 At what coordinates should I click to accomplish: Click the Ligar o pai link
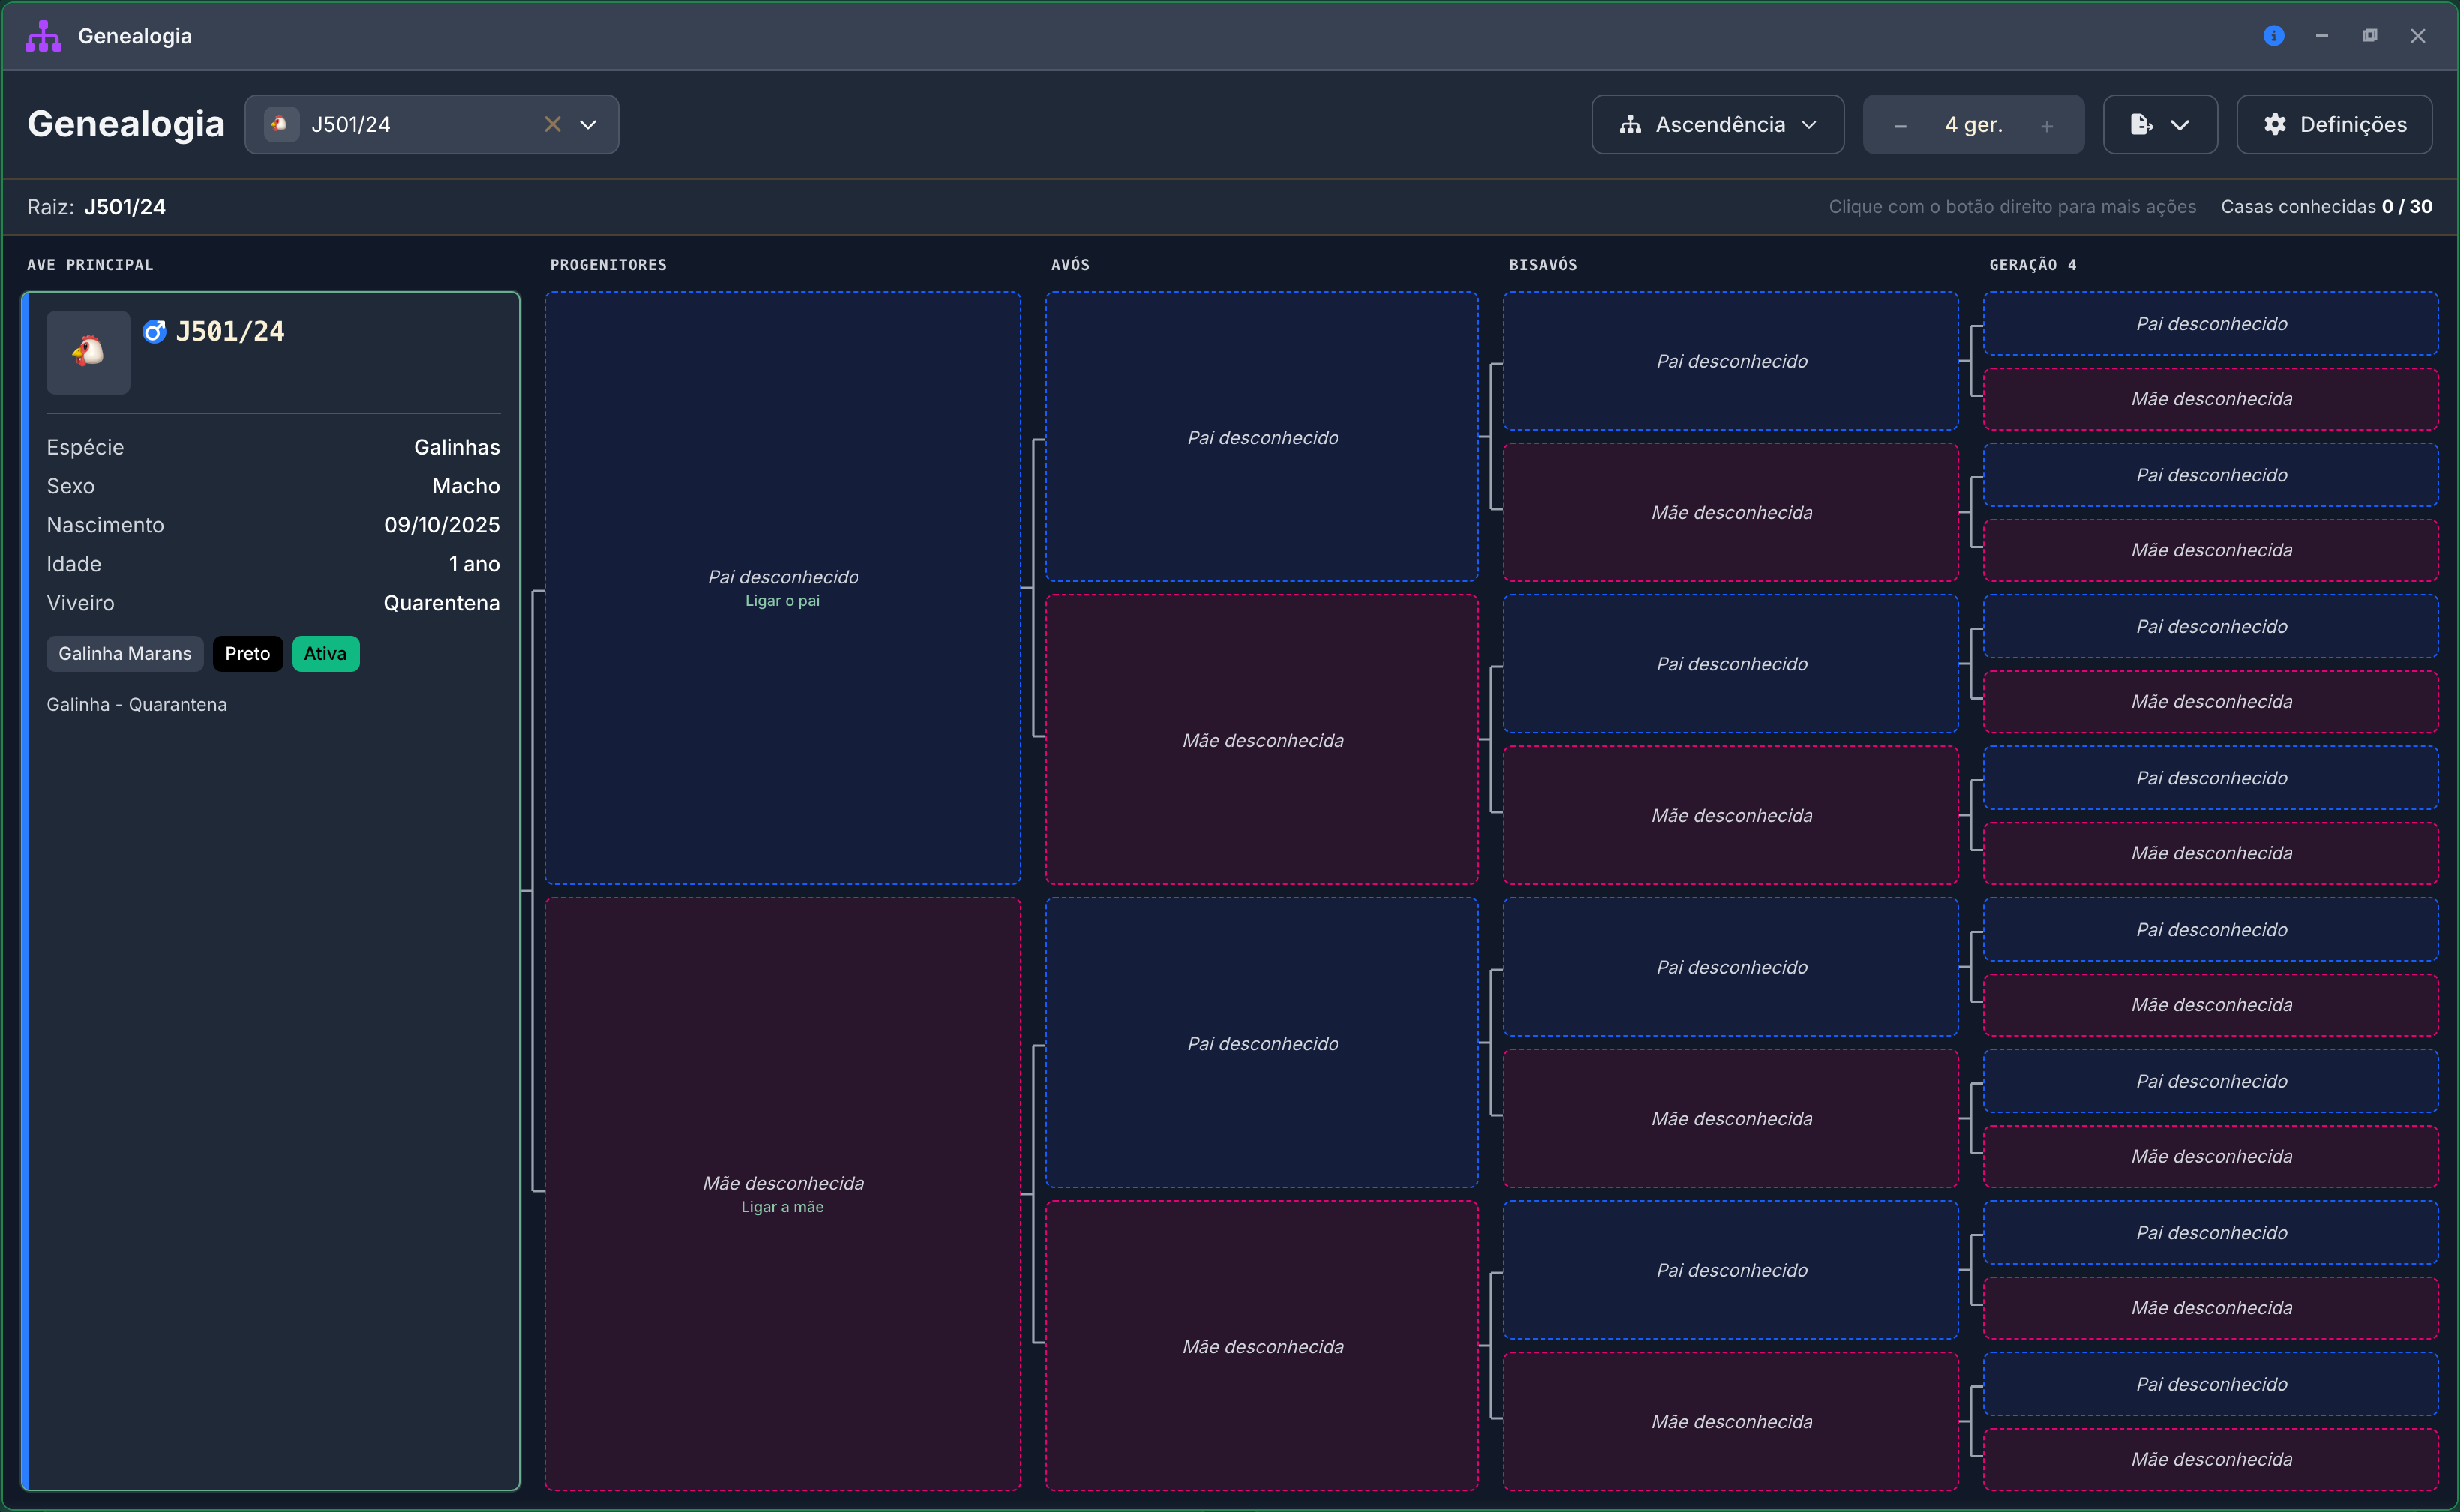point(782,601)
